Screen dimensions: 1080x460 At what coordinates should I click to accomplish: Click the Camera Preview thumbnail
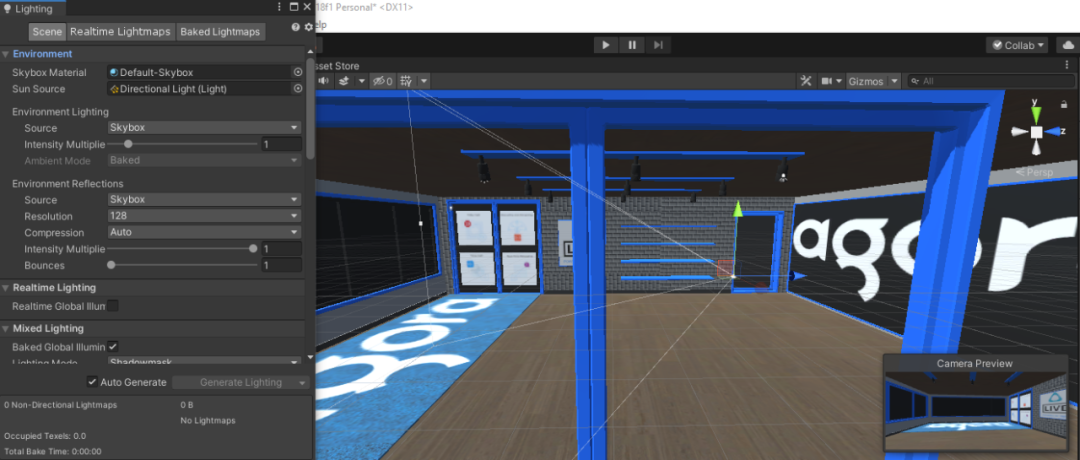tap(976, 410)
